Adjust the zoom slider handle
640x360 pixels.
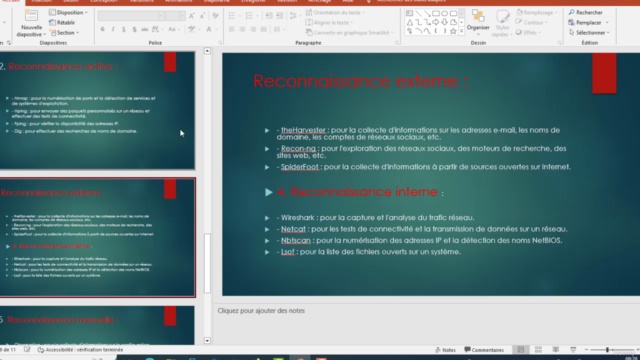pos(607,350)
